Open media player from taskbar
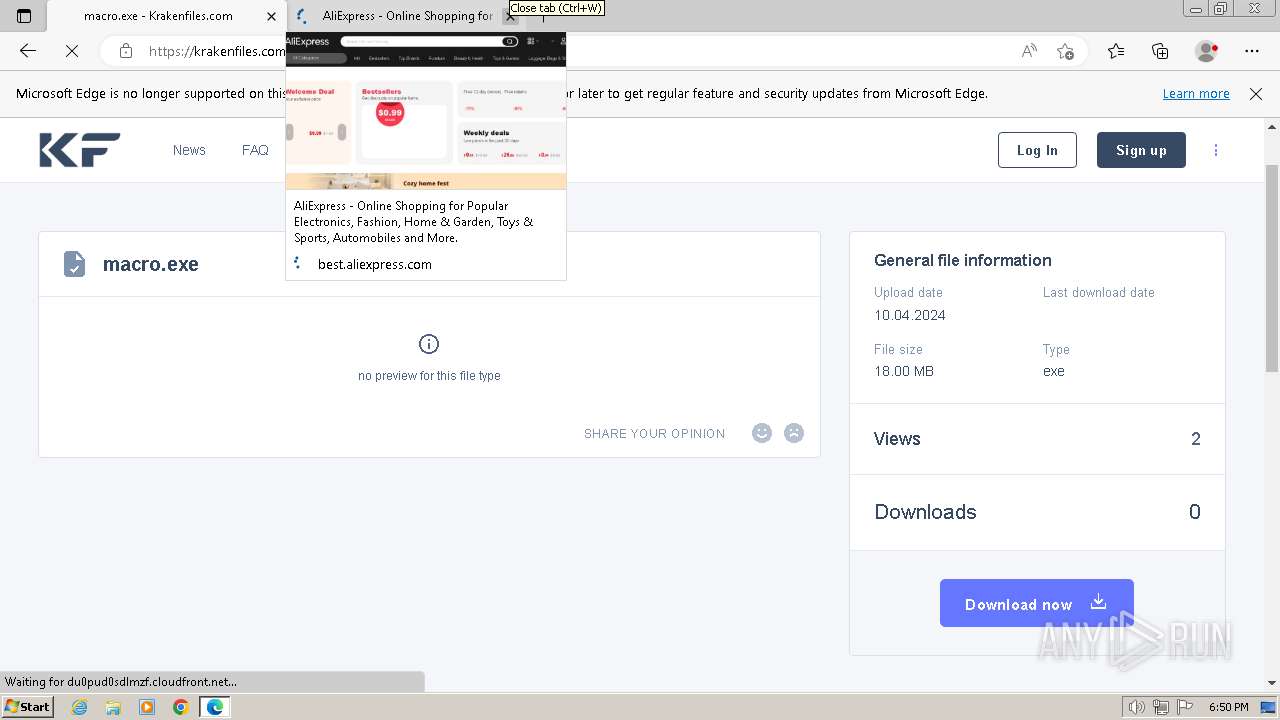Image resolution: width=1280 pixels, height=720 pixels. pyautogui.click(x=147, y=707)
